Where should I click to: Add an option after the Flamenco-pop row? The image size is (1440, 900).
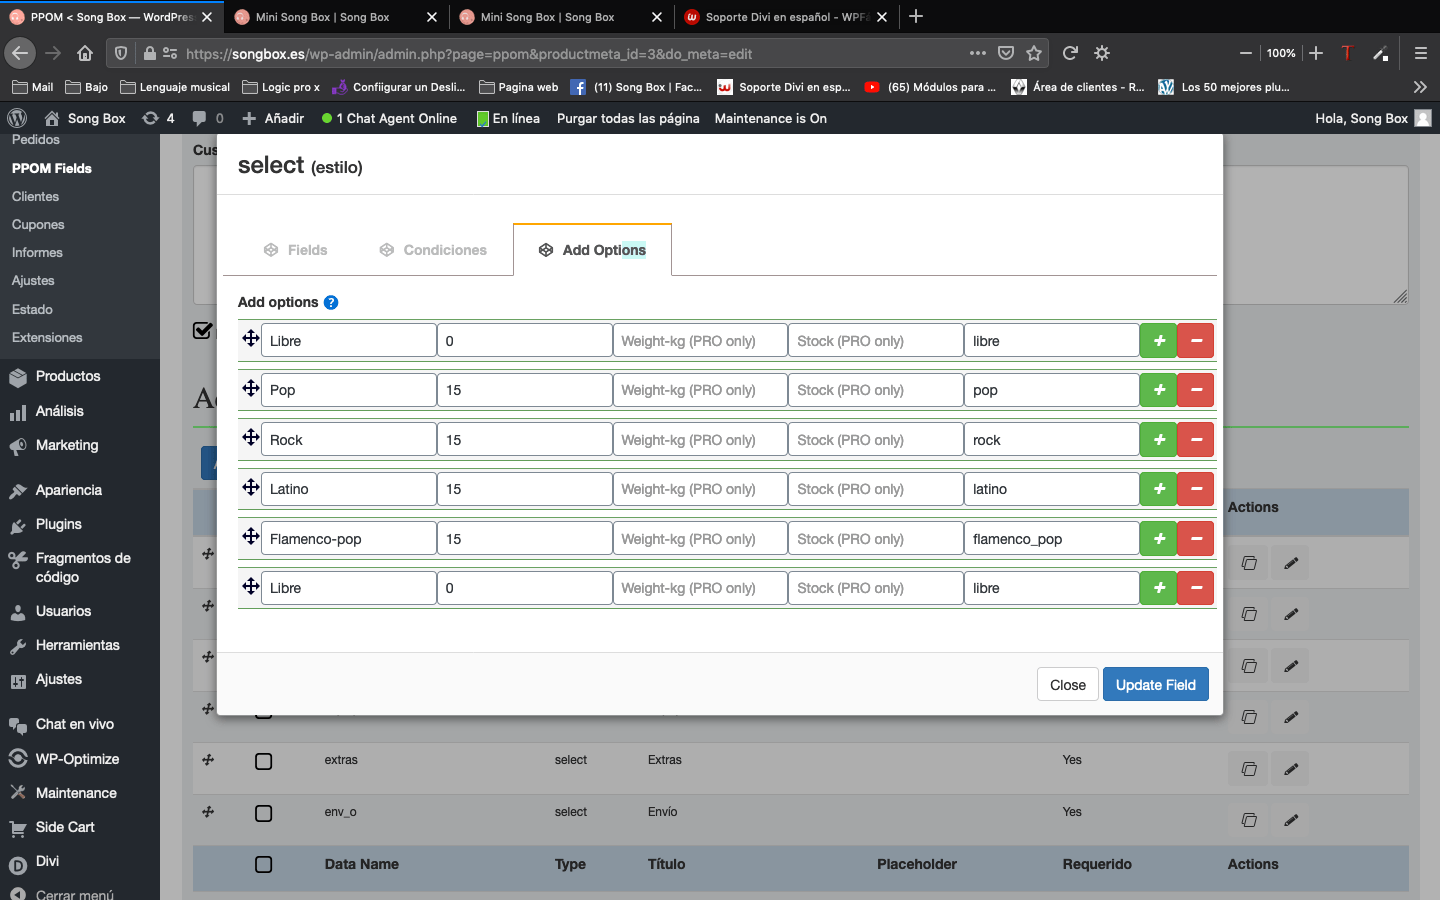pos(1158,539)
